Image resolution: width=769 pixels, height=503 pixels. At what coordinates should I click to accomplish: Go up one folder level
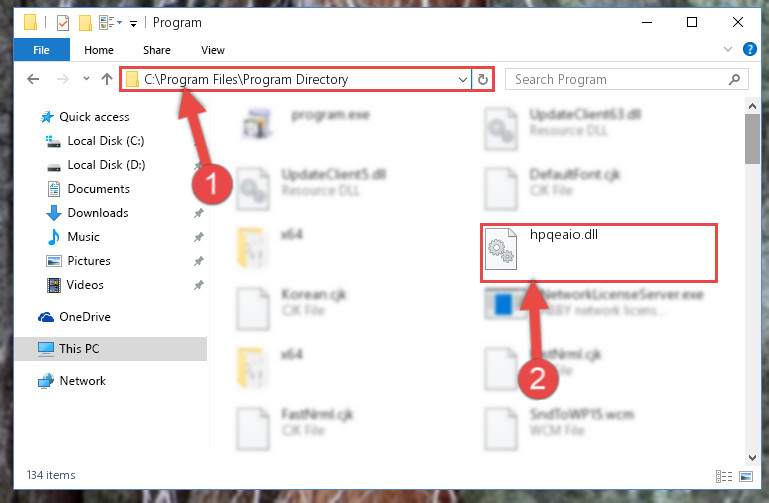(106, 79)
